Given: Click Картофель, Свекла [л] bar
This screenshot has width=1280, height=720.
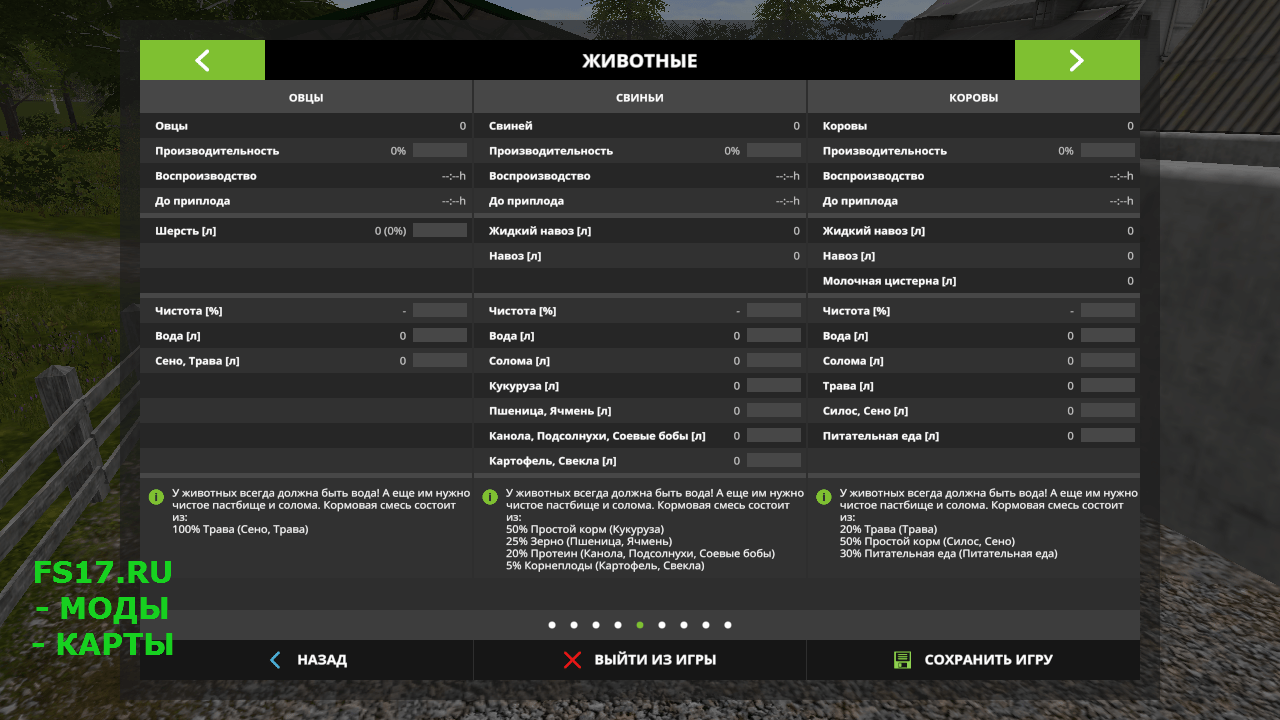Looking at the screenshot, I should pyautogui.click(x=774, y=460).
